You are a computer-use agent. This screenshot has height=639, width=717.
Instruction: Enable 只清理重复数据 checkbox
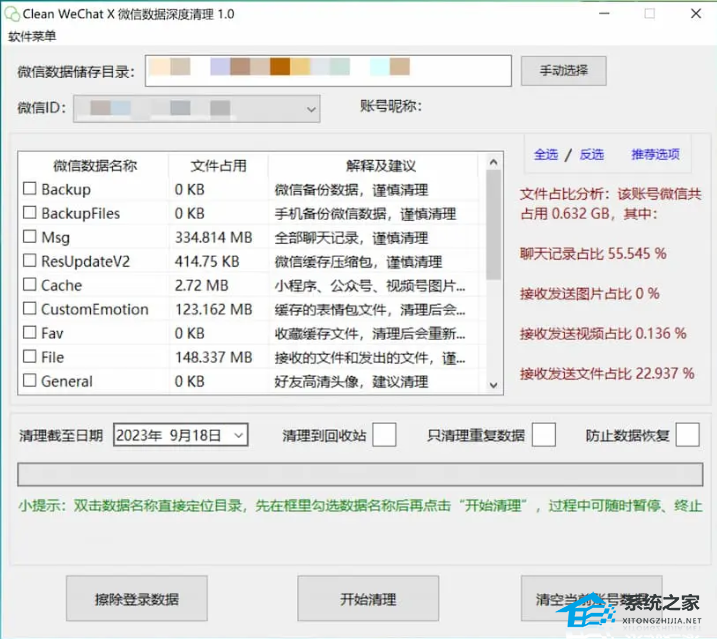click(x=543, y=435)
